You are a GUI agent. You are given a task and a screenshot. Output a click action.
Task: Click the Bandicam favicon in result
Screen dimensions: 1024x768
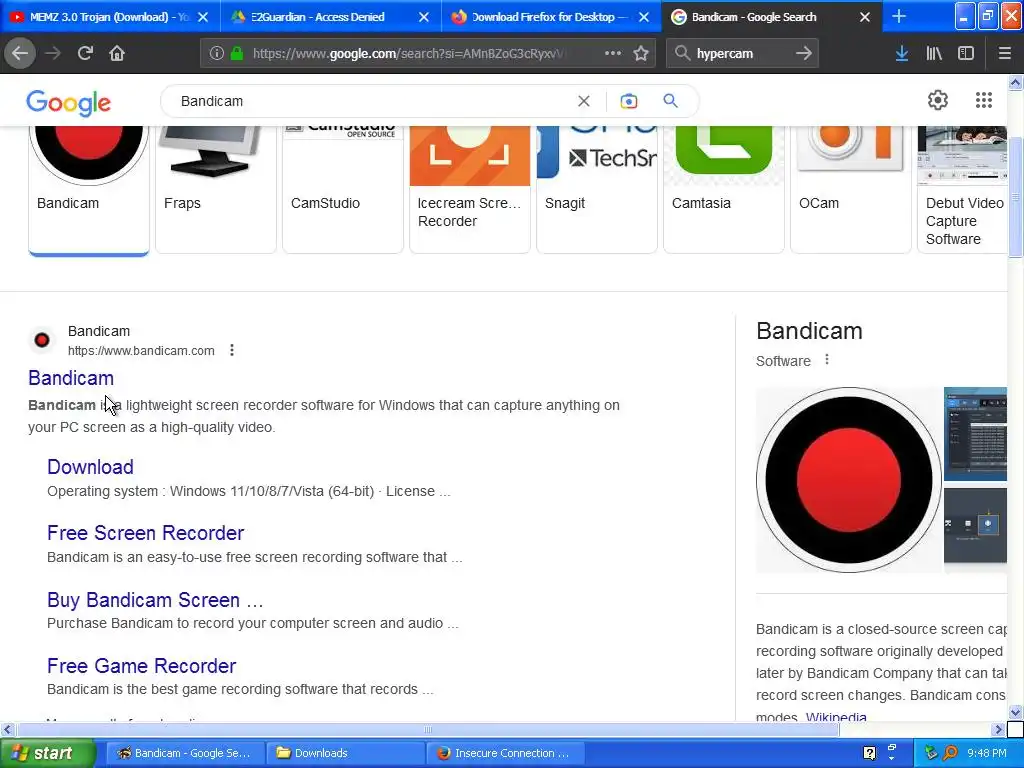tap(42, 340)
